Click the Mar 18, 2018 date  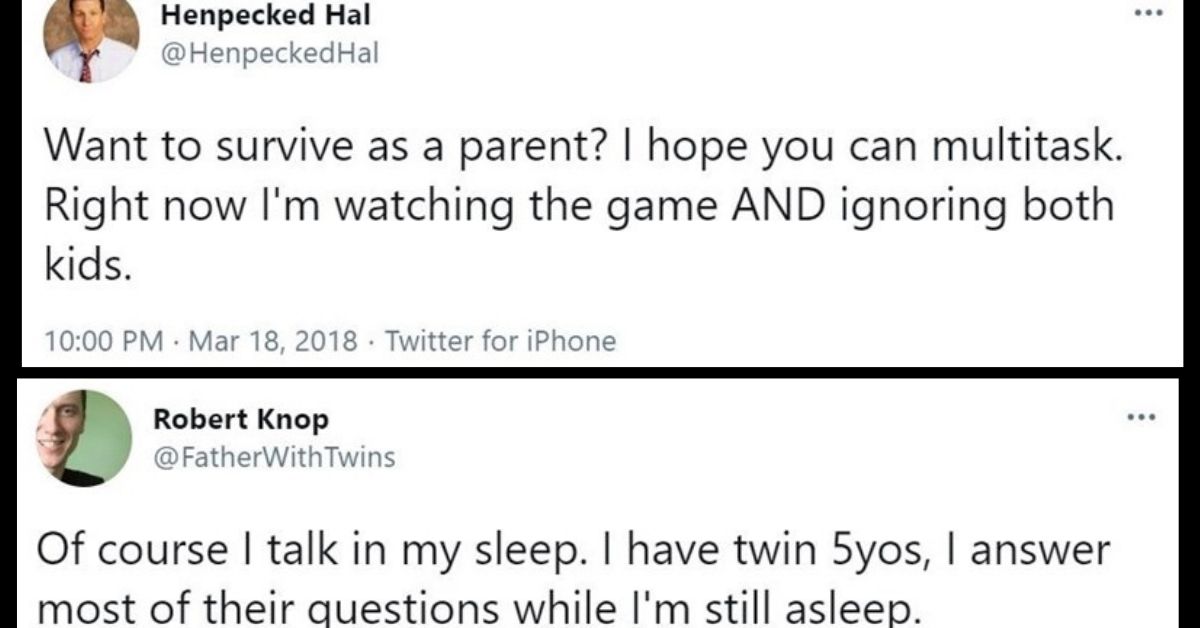pyautogui.click(x=273, y=342)
